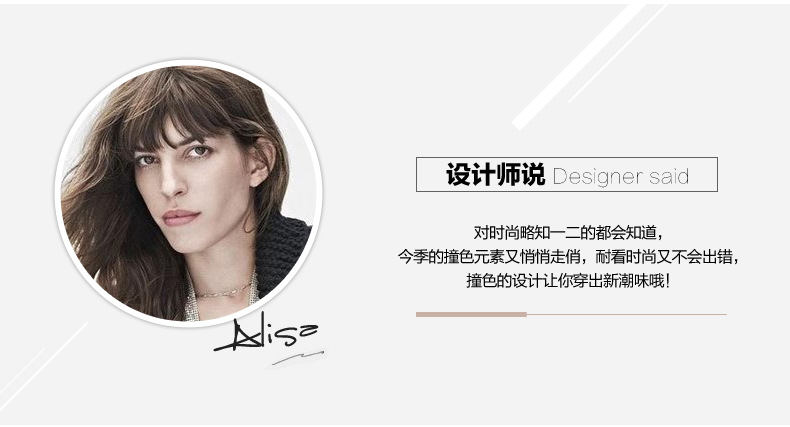The image size is (790, 427).
Task: Click the squiggle underline beneath the signature
Action: tap(298, 358)
